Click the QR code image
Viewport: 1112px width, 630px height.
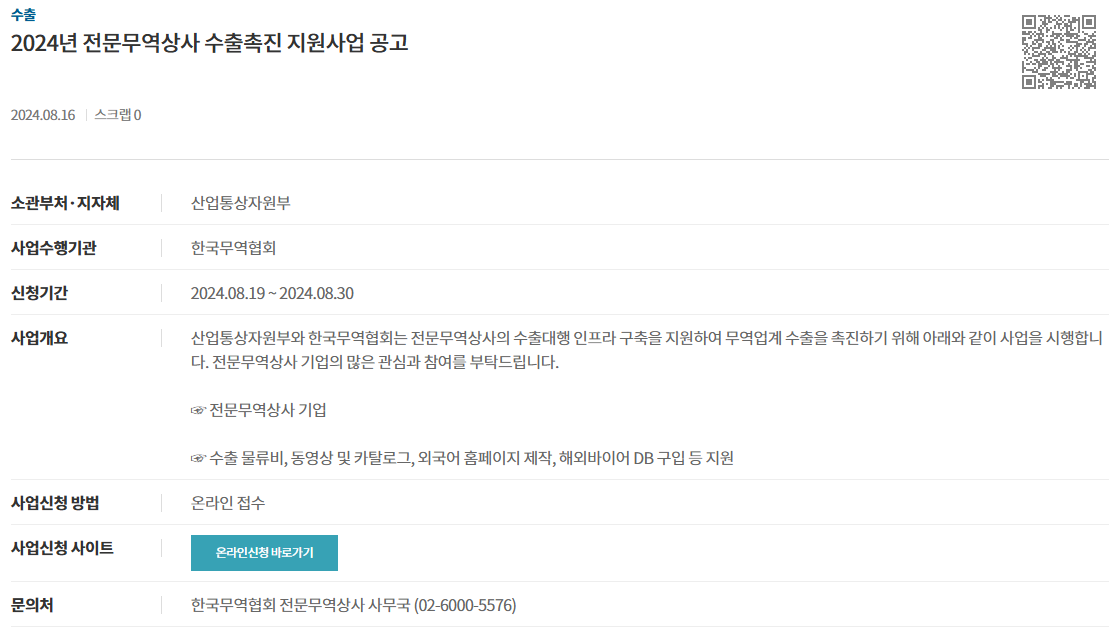(x=1059, y=52)
